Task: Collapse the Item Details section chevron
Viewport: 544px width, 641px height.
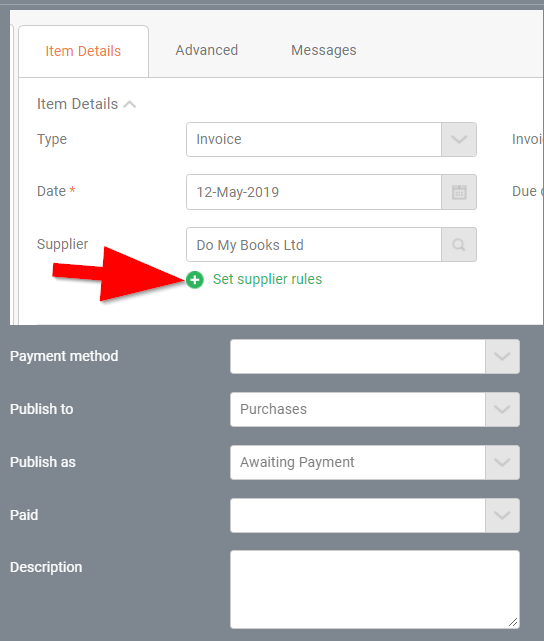Action: pos(130,105)
